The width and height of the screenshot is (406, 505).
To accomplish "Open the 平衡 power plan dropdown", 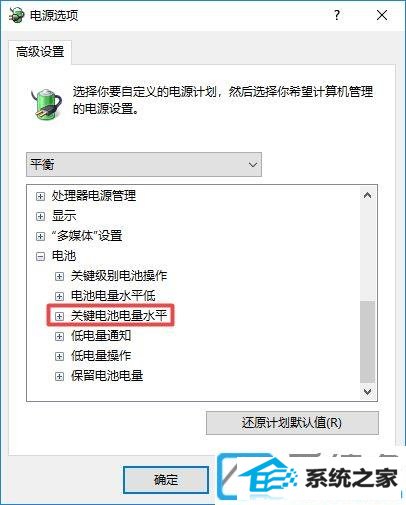I will (x=144, y=165).
